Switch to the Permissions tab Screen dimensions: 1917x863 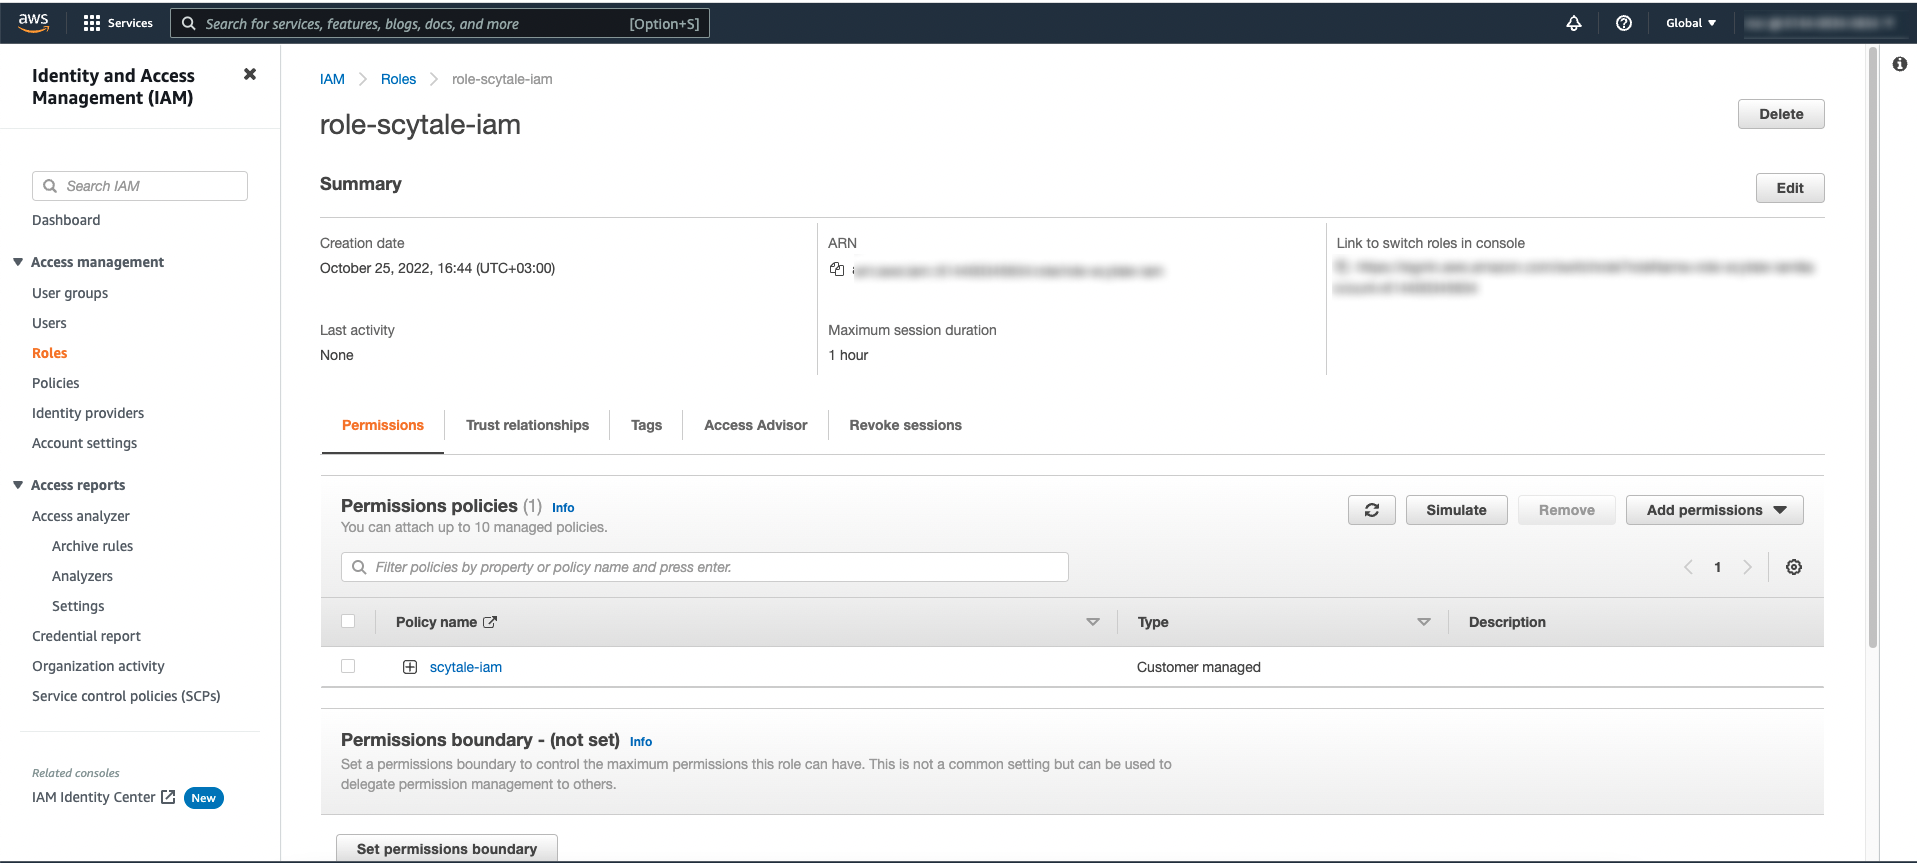point(383,425)
